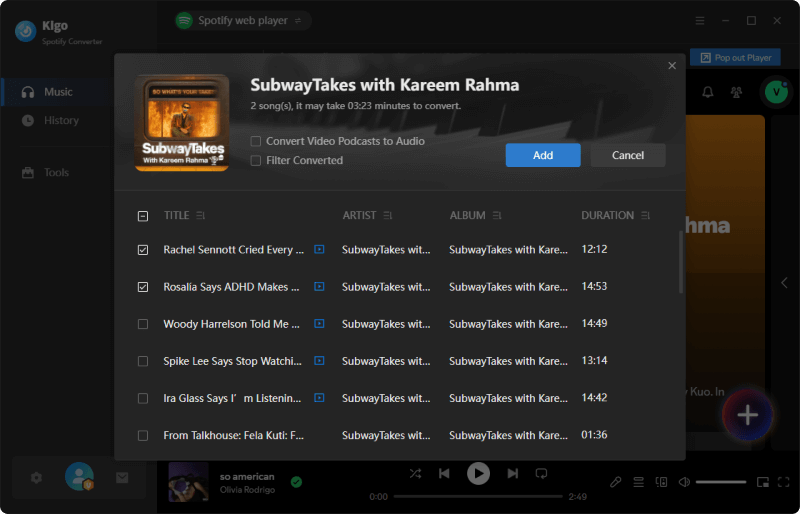The width and height of the screenshot is (800, 514).
Task: Open the mail feedback icon
Action: [122, 478]
